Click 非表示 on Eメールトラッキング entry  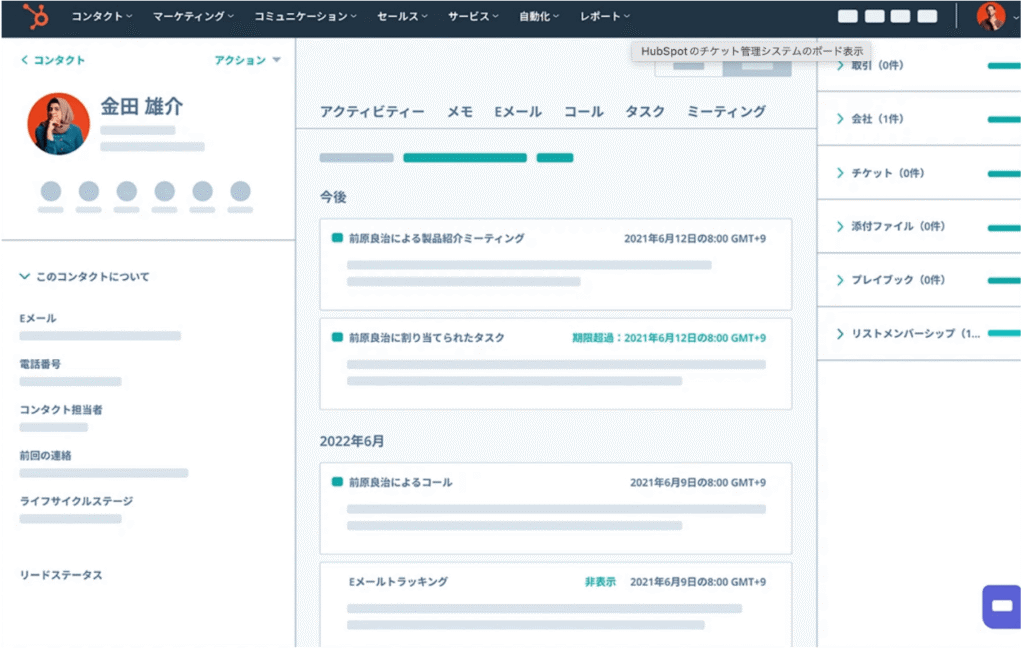600,581
